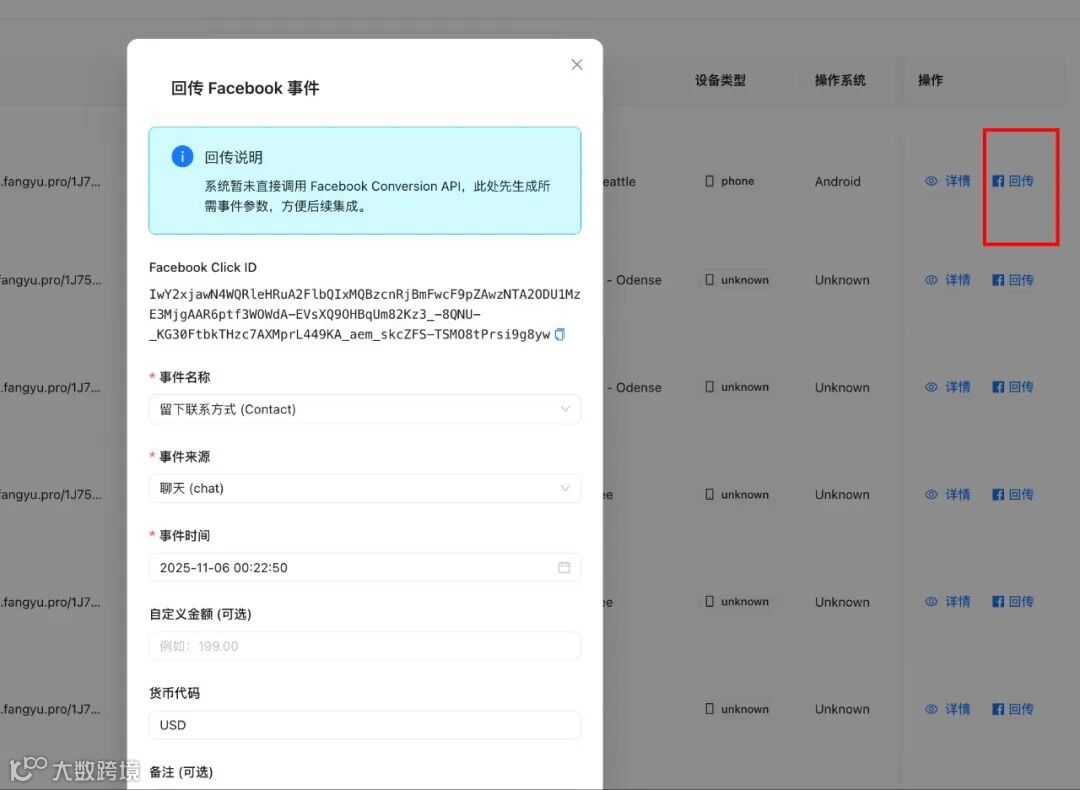
Task: Open the 事件来源 dropdown showing 聊天 (chat)
Action: coord(364,488)
